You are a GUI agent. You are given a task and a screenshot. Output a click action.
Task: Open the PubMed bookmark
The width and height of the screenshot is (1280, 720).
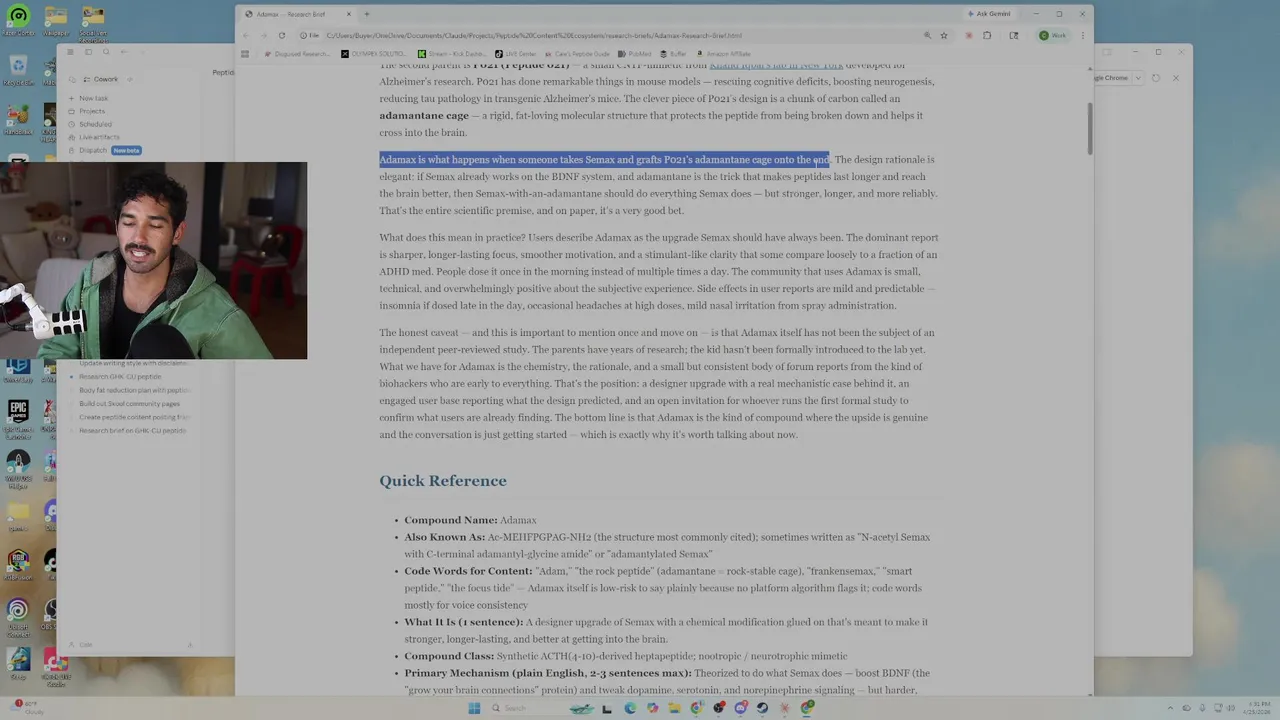635,54
